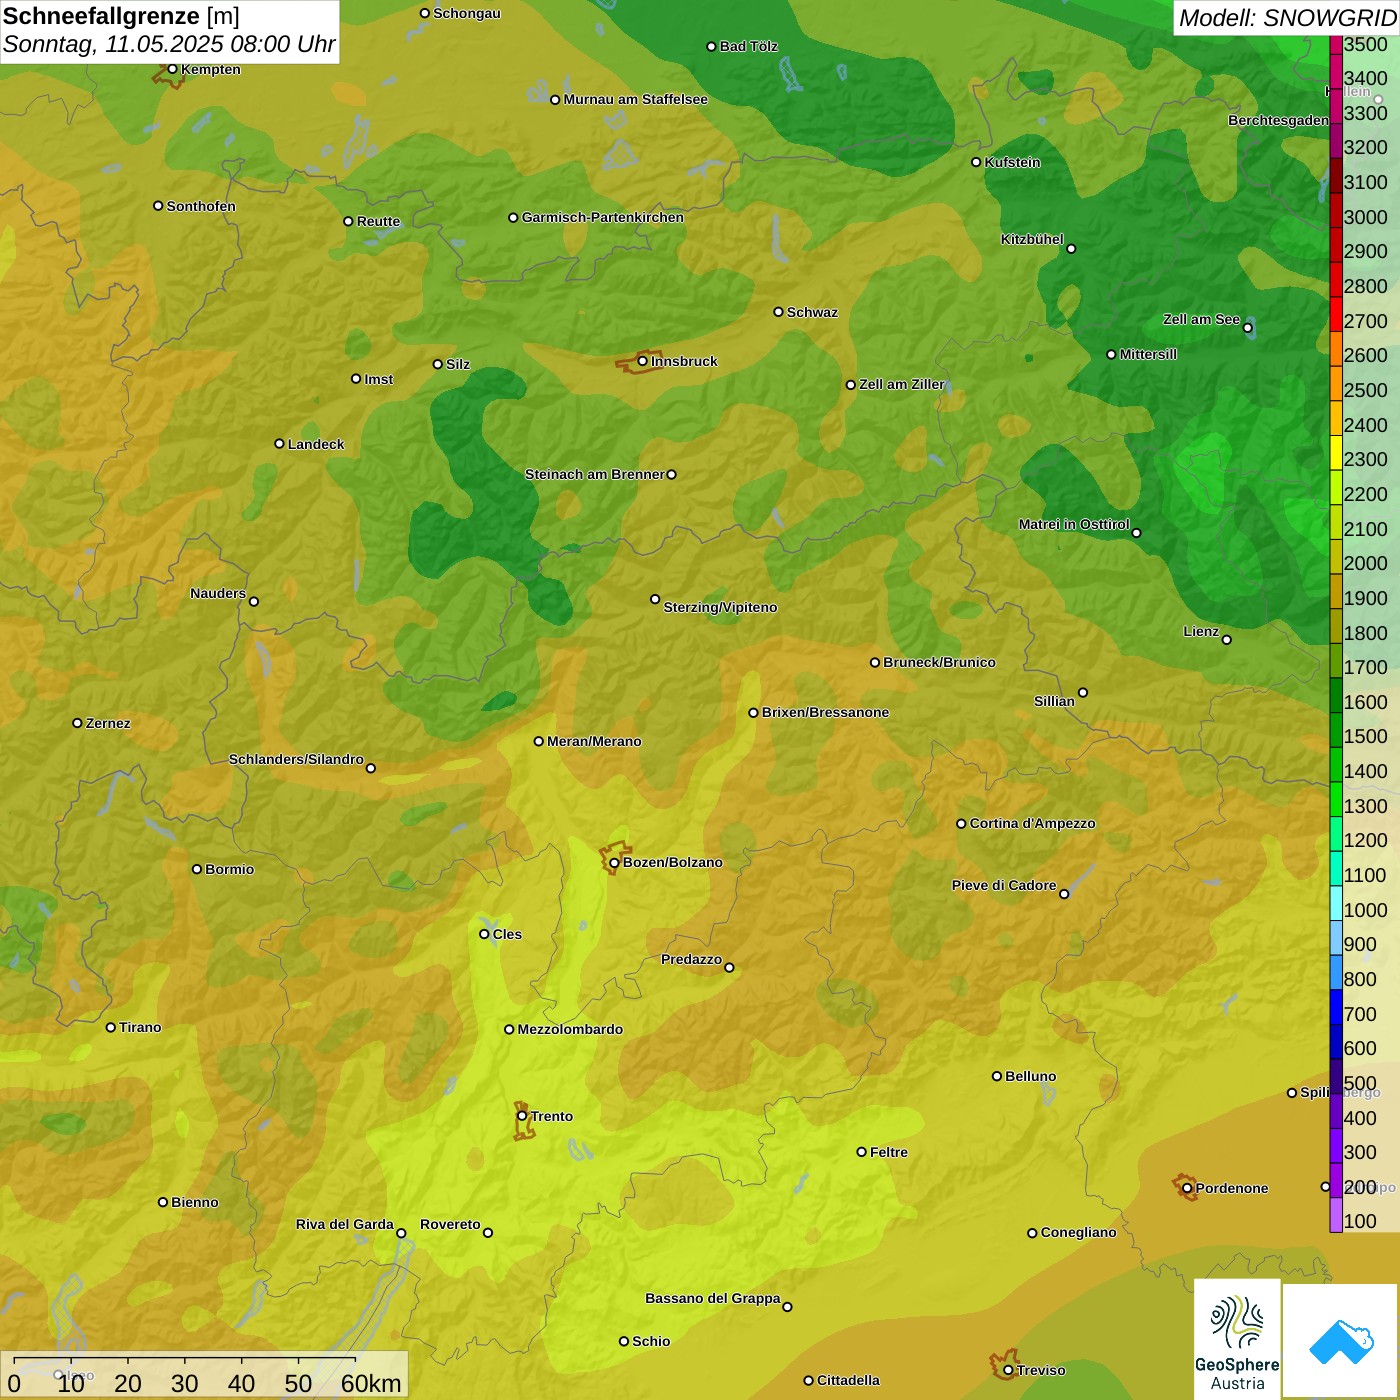Screen dimensions: 1400x1400
Task: Click the Cittadella town marker dot
Action: click(809, 1380)
